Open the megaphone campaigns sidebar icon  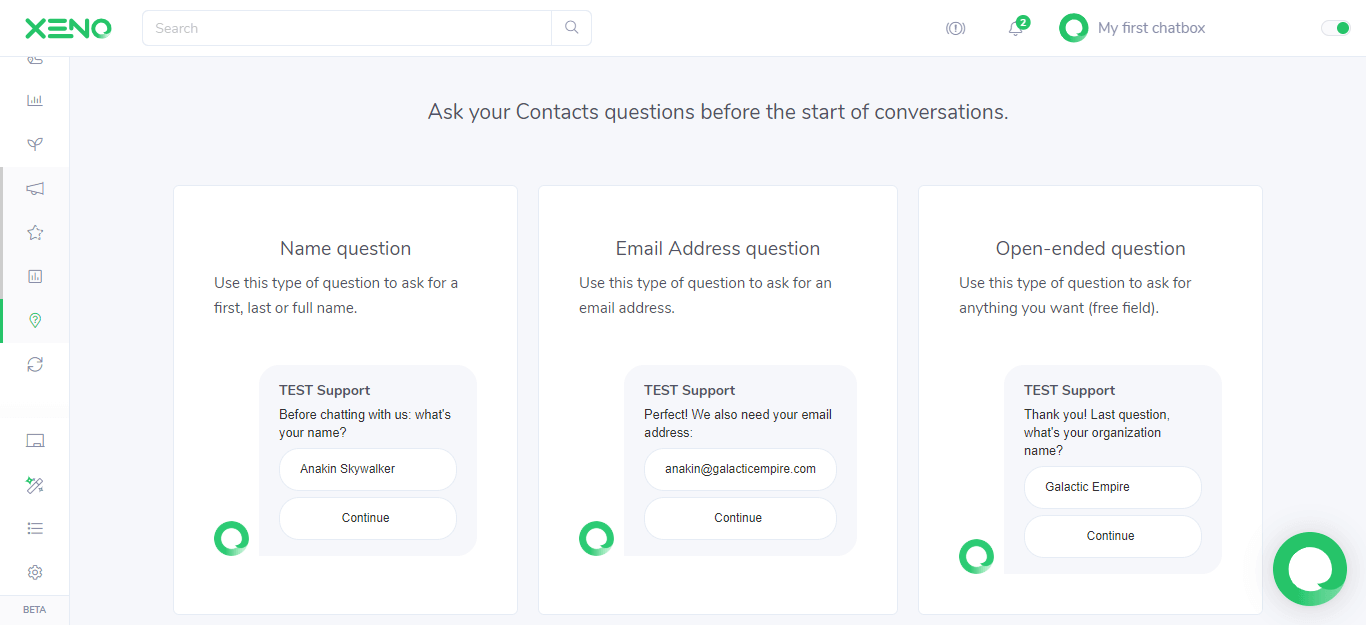(x=35, y=189)
